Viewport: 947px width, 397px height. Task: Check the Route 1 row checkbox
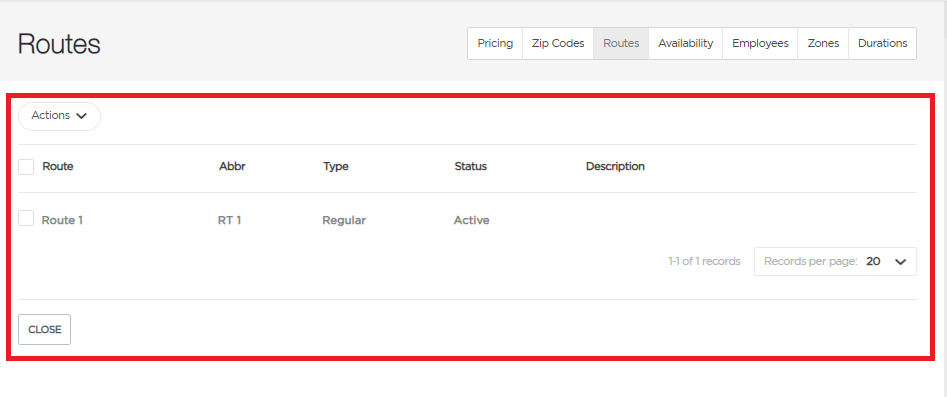click(26, 218)
